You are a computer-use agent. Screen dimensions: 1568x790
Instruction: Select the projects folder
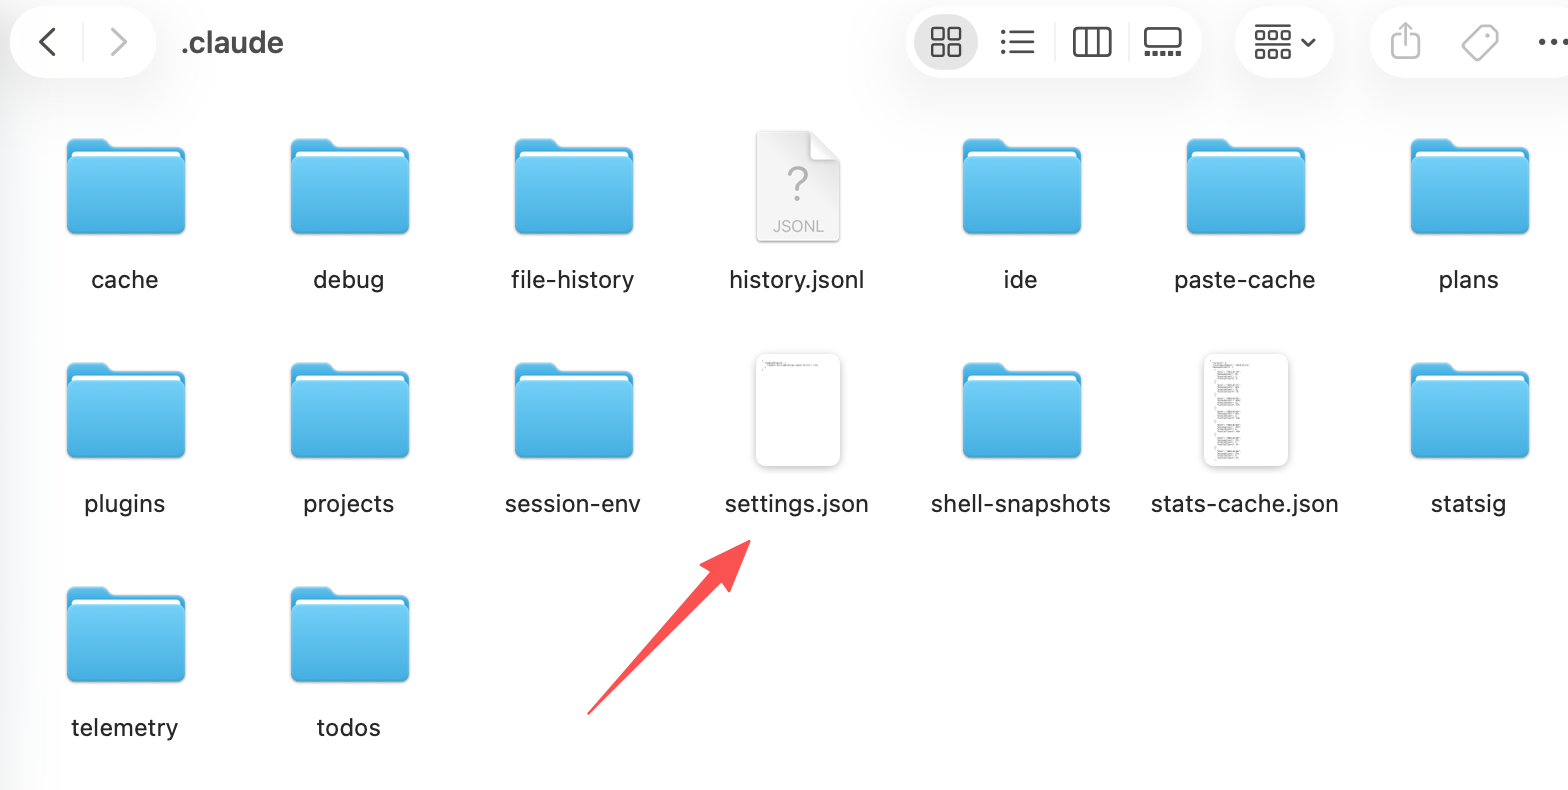point(349,410)
